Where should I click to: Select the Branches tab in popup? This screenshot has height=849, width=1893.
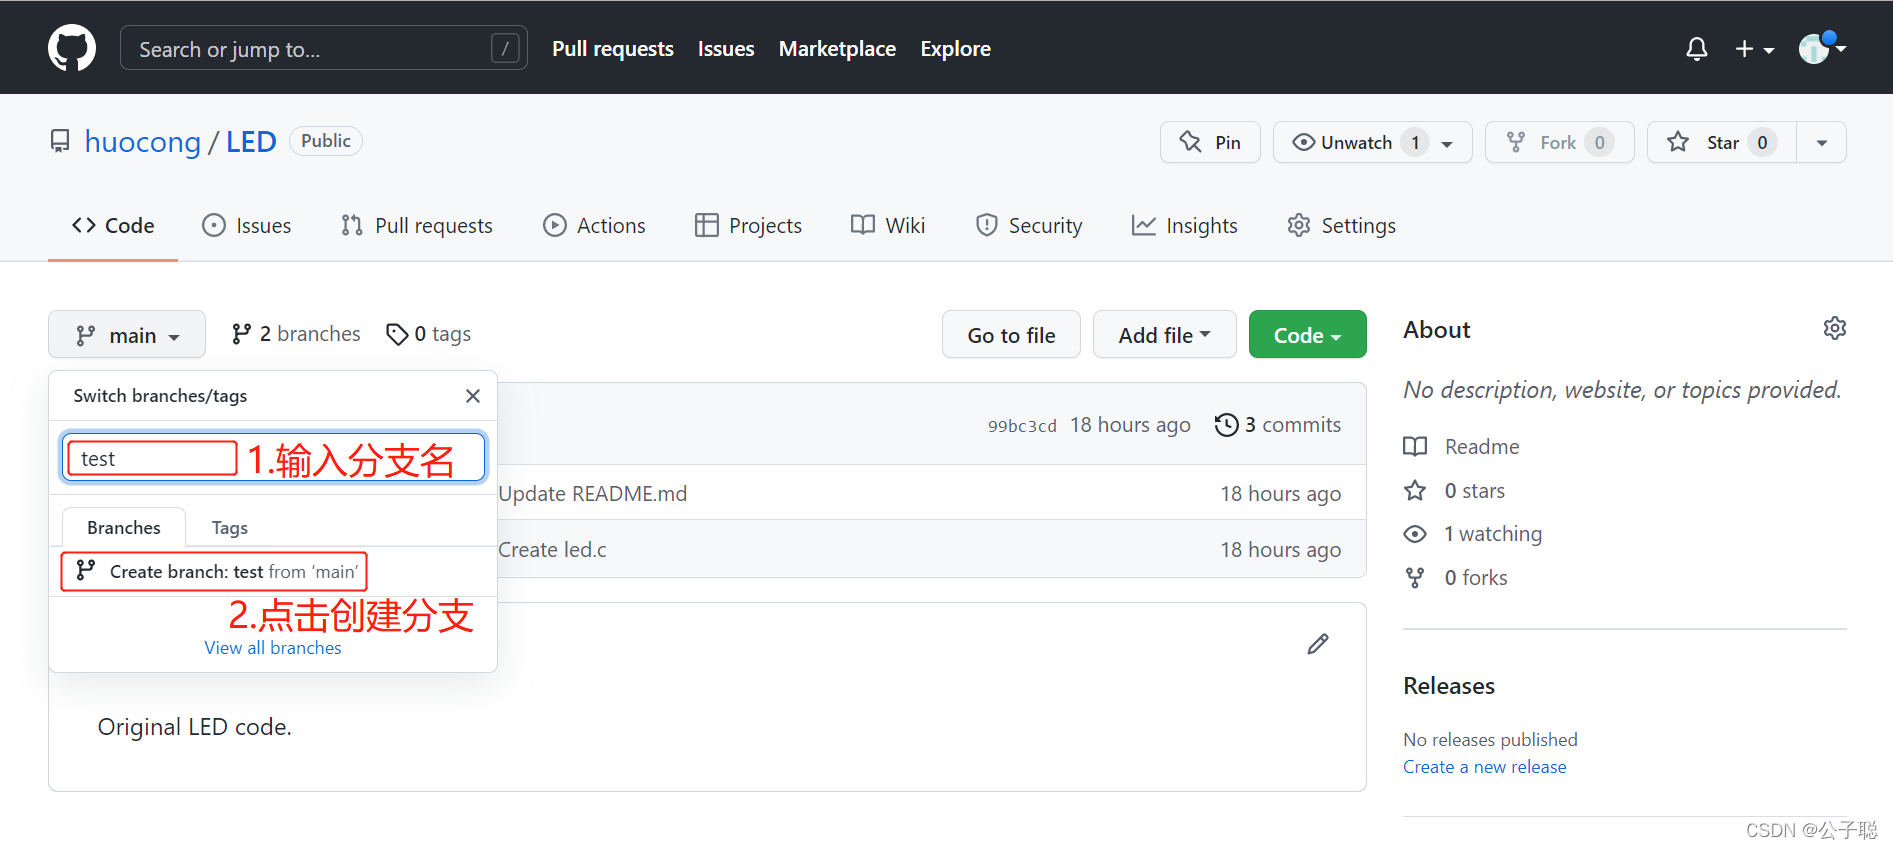[124, 527]
